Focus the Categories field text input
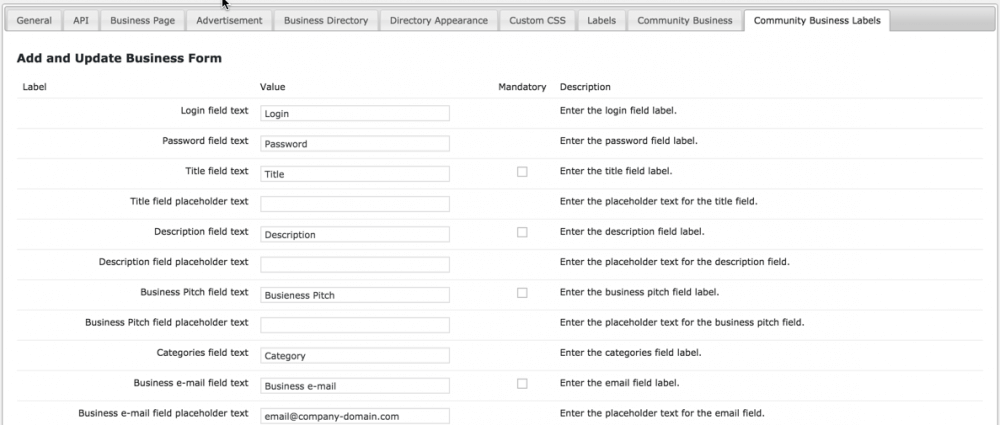Screen dimensions: 1000x425 [355, 355]
